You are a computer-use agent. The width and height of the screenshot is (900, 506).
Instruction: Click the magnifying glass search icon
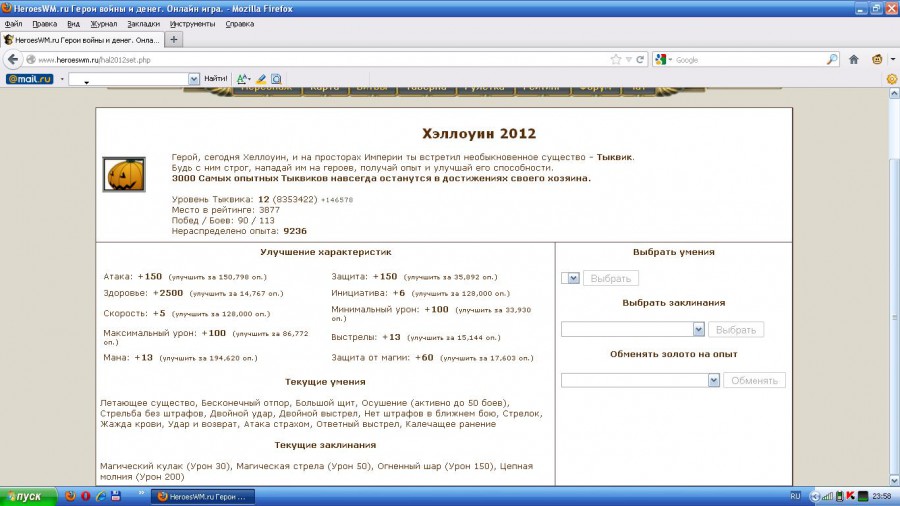(832, 59)
